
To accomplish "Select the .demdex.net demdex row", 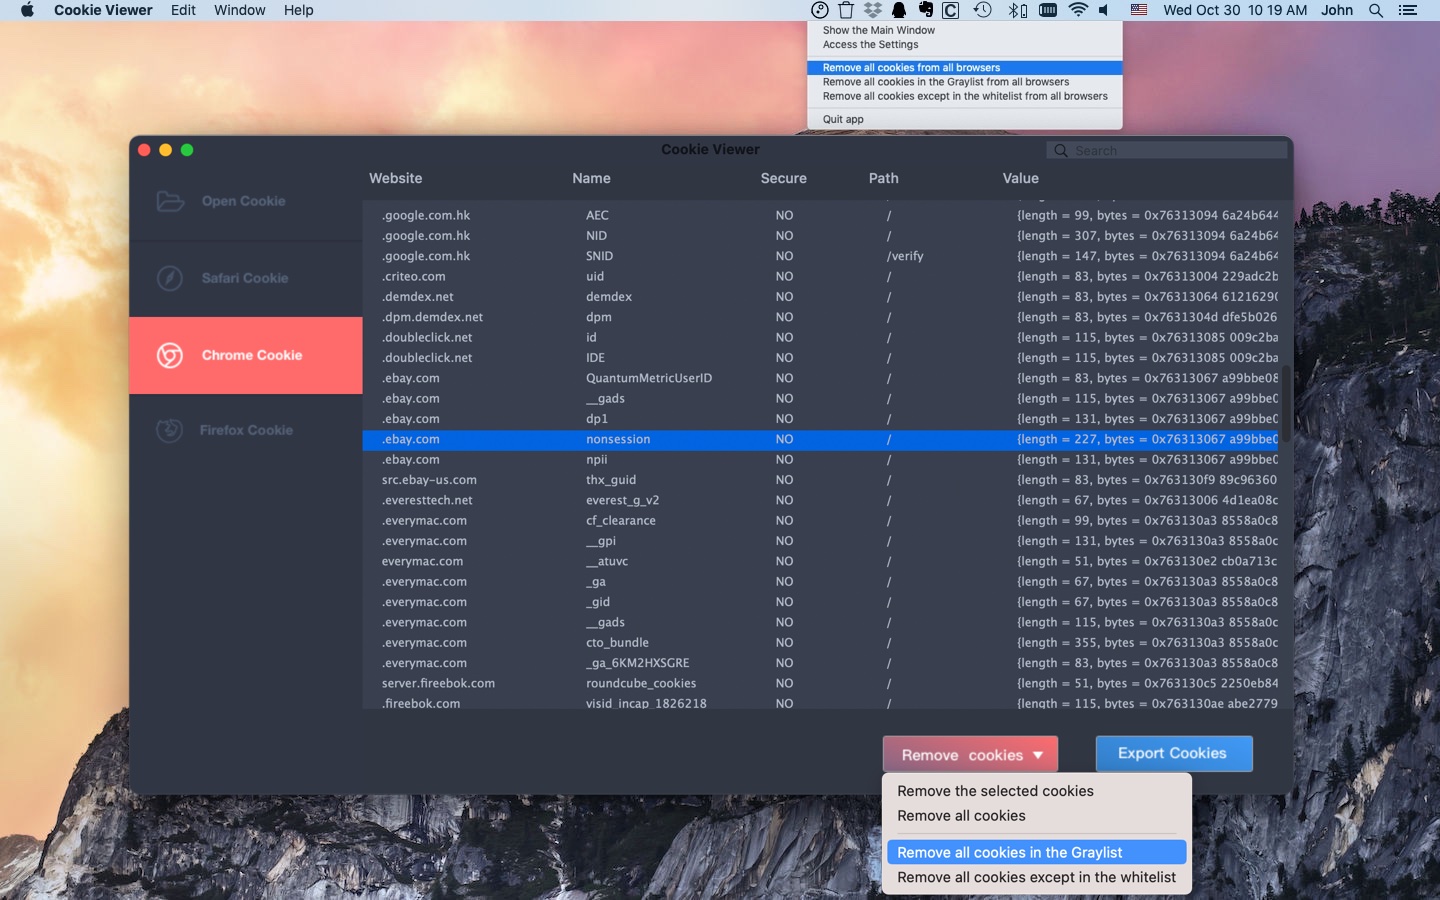I will coord(821,297).
